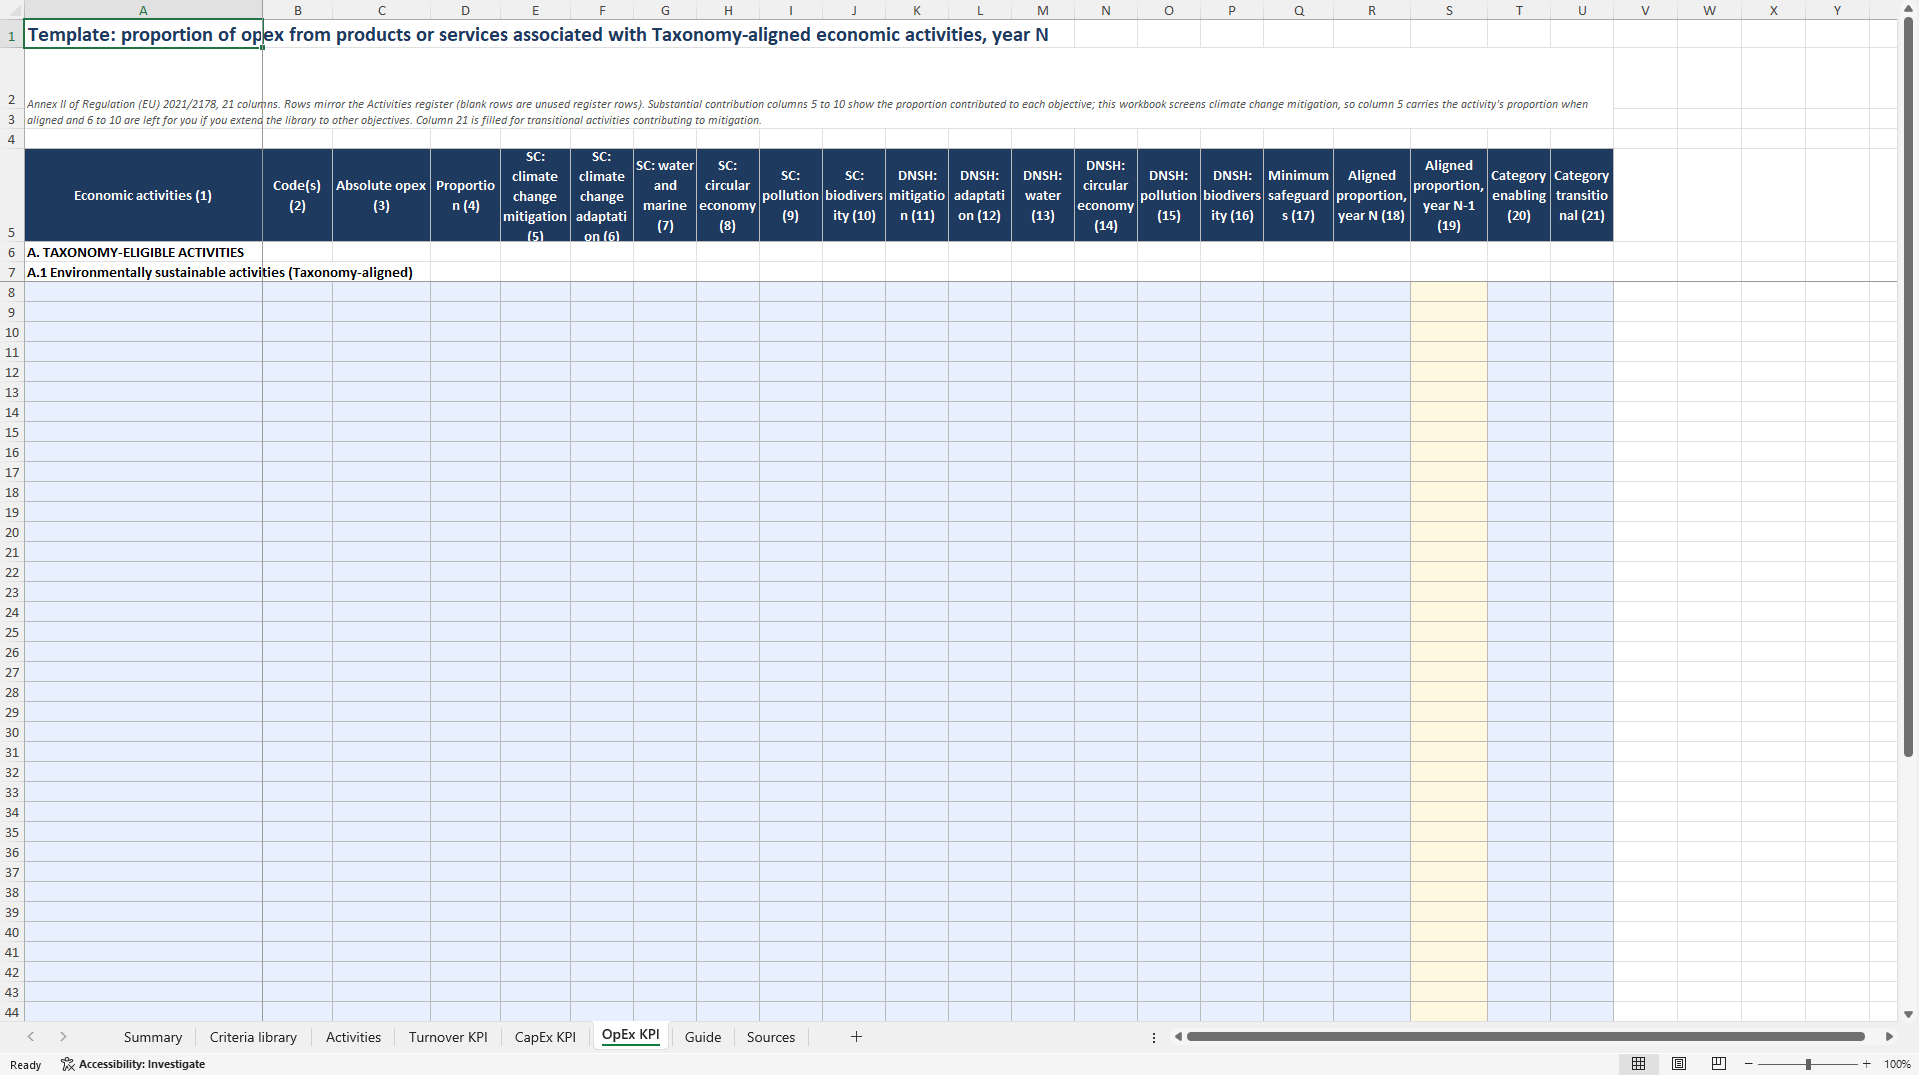
Task: Open the Activities sheet tab
Action: coord(353,1037)
